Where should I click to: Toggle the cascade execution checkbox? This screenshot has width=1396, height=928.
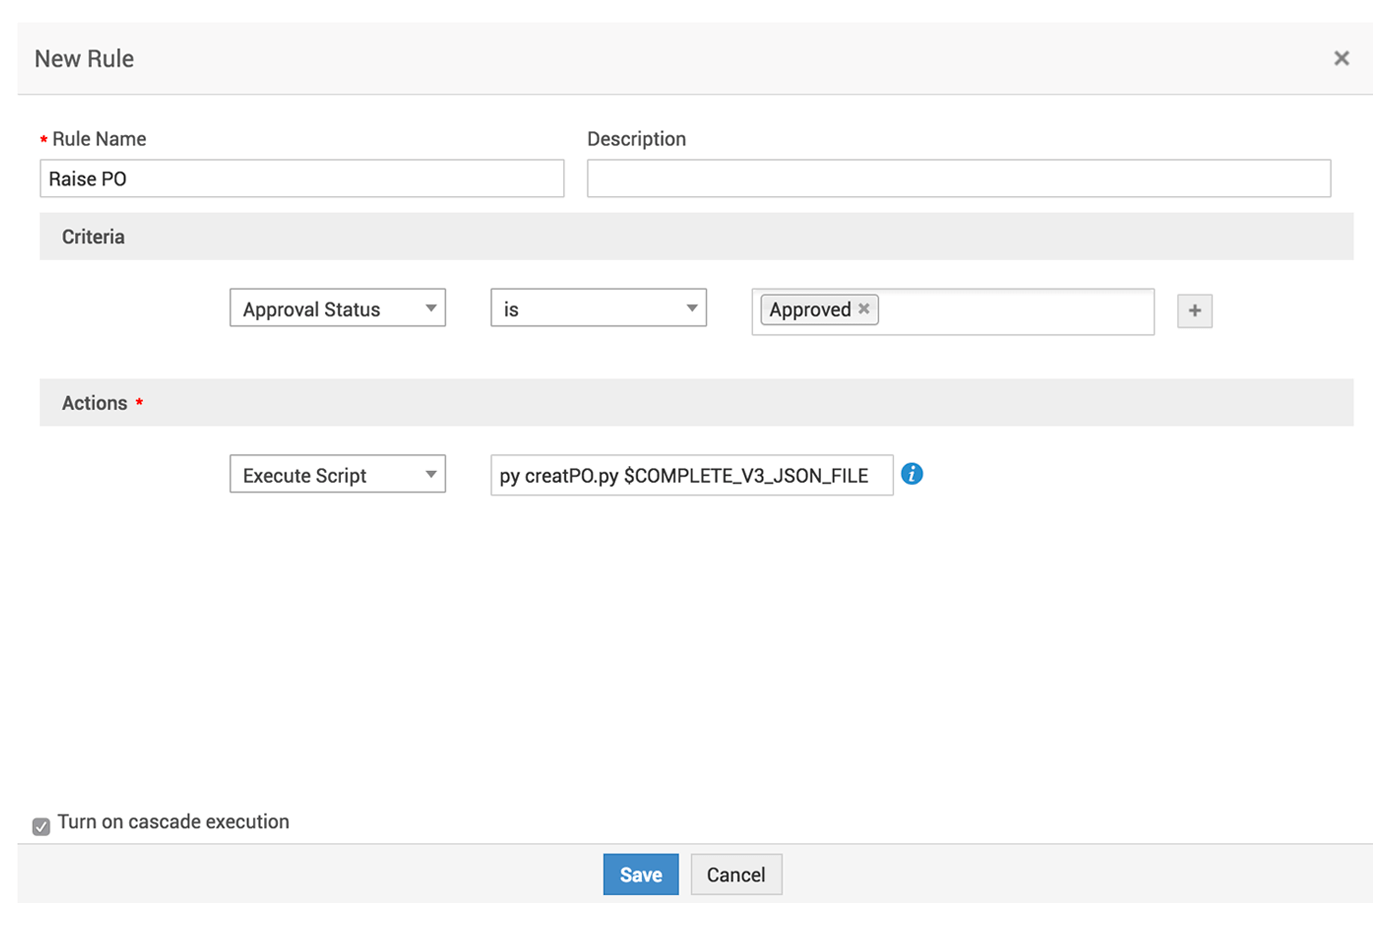[41, 826]
